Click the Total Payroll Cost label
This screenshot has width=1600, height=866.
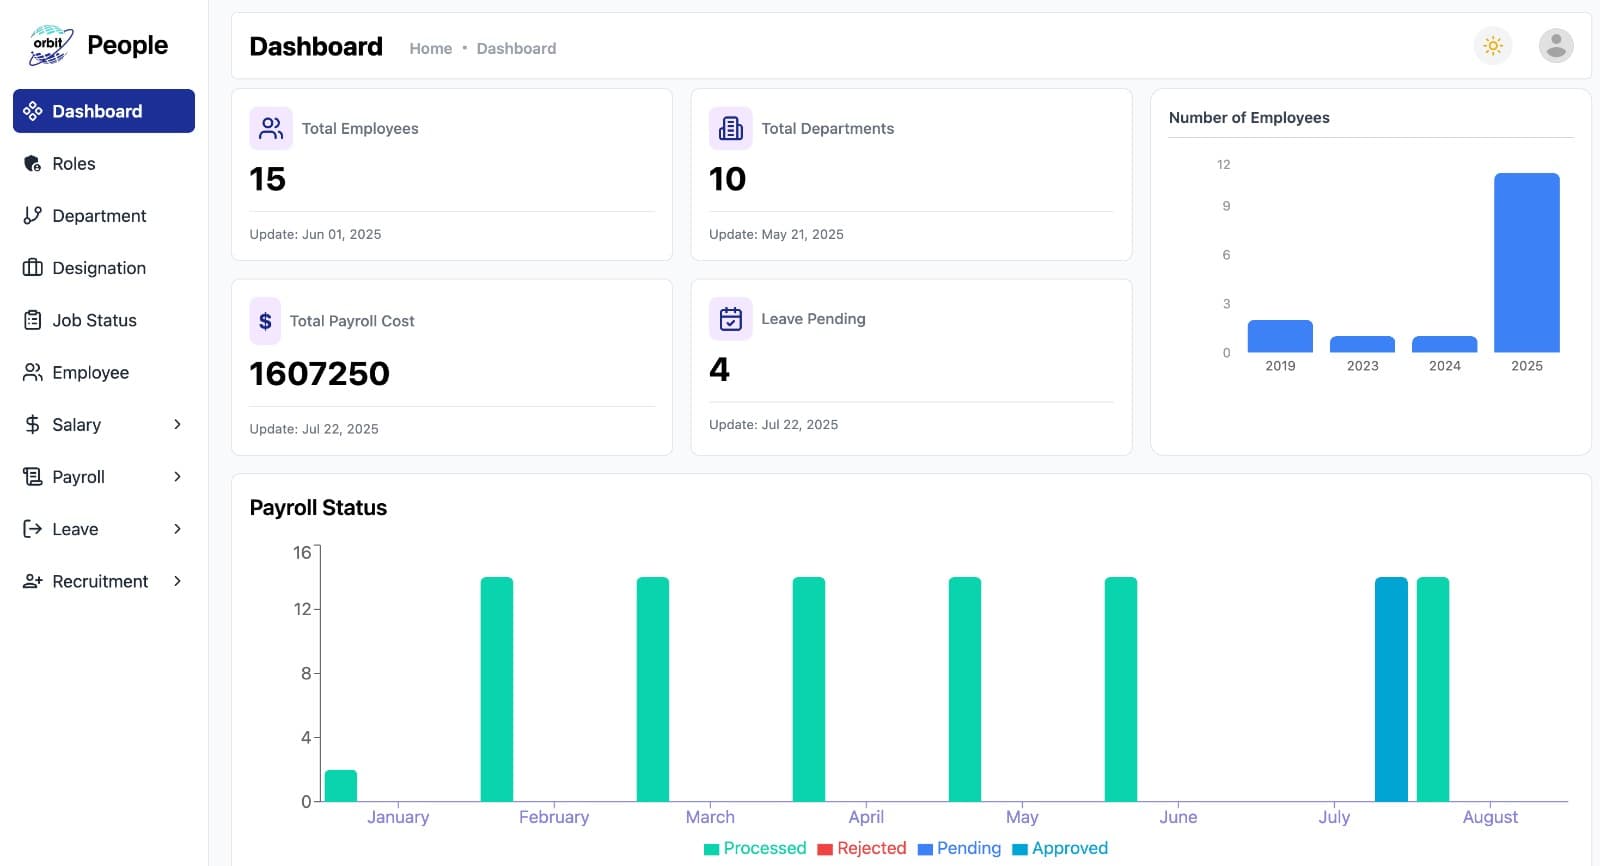[x=352, y=321]
